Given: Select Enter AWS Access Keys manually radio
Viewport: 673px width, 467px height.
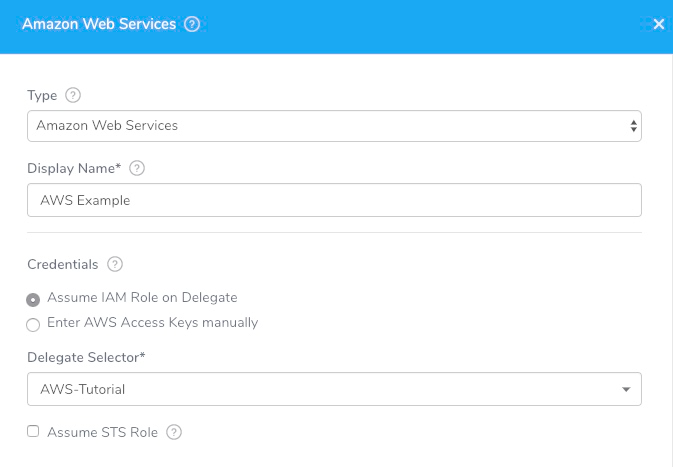Looking at the screenshot, I should point(33,324).
